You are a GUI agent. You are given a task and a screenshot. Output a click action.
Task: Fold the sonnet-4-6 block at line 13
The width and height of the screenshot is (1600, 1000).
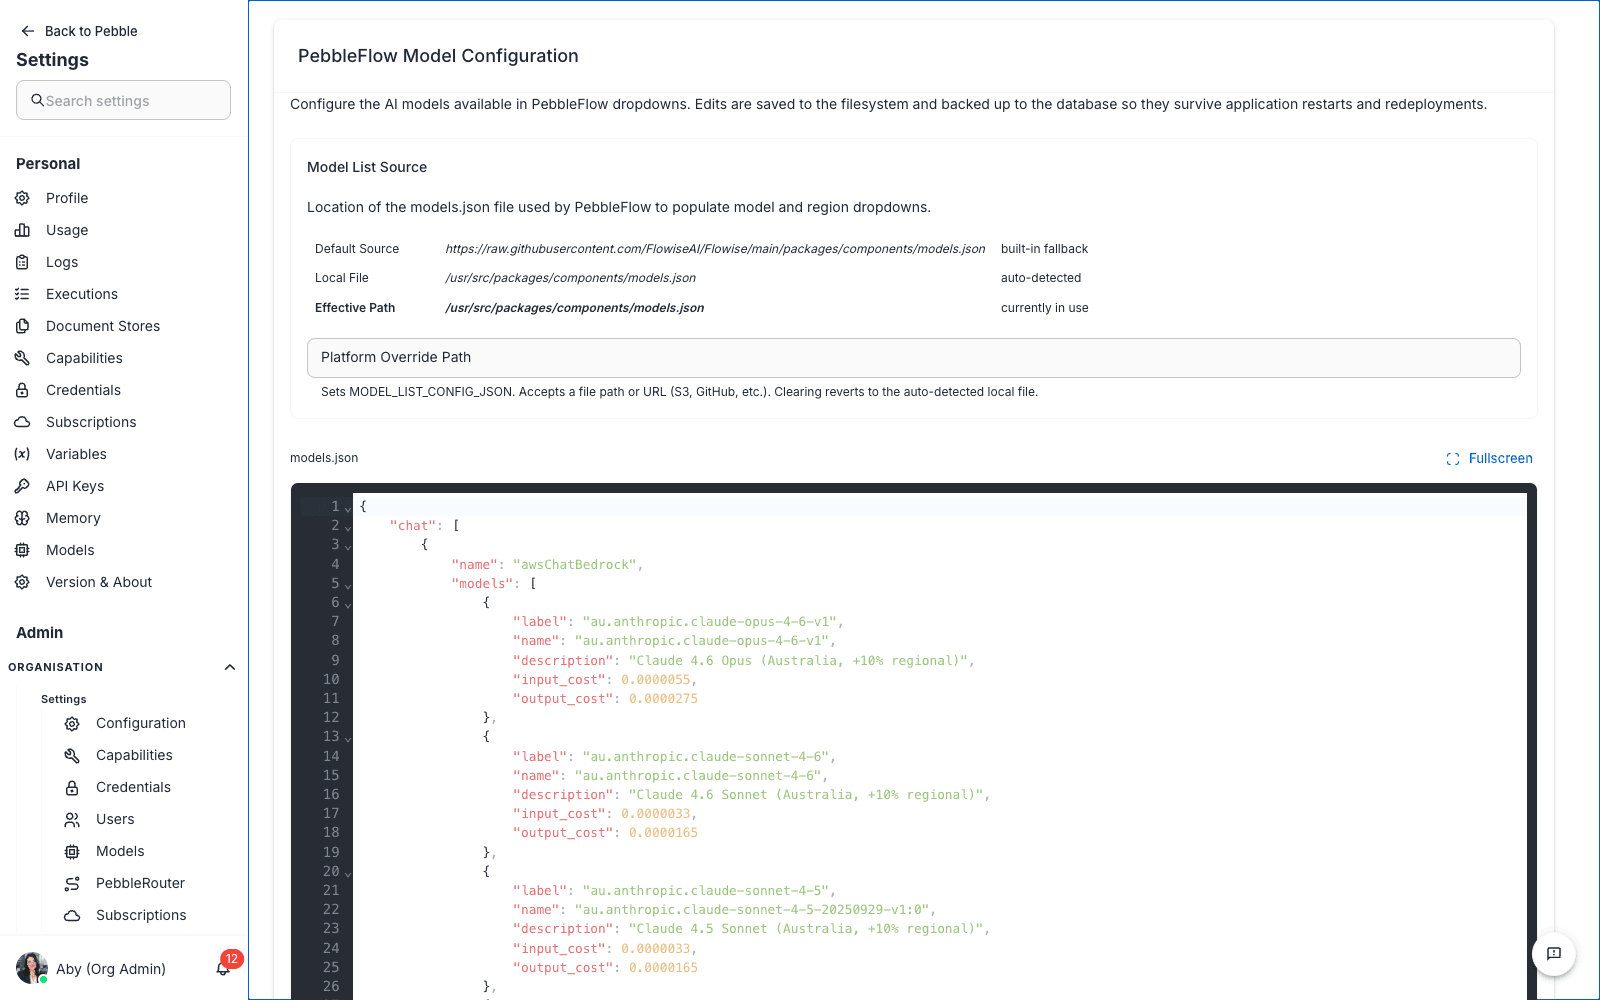[348, 738]
